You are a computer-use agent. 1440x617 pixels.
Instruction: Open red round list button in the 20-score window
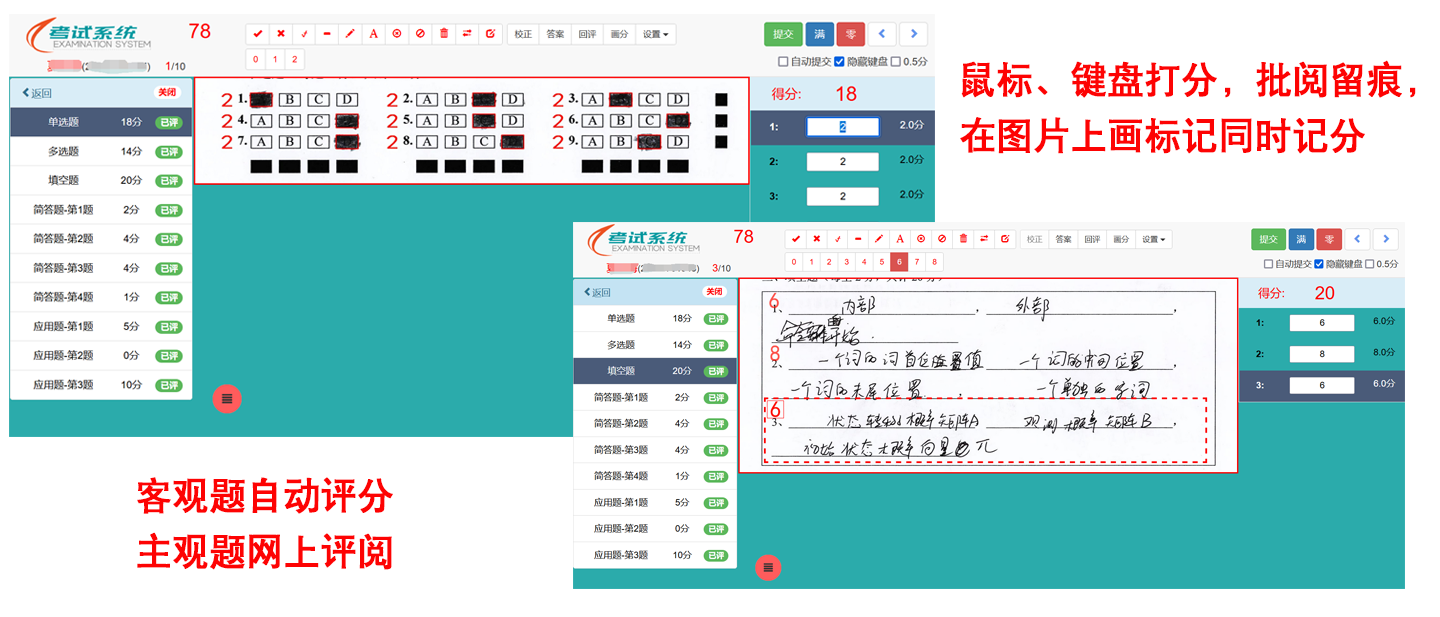(768, 567)
